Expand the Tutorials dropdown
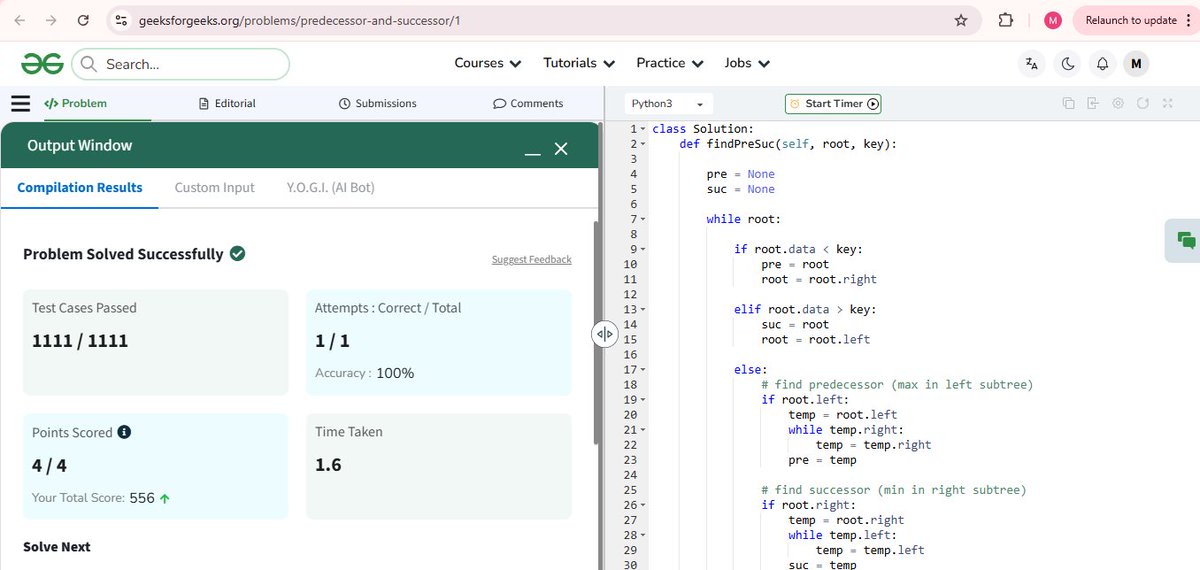 [x=579, y=63]
